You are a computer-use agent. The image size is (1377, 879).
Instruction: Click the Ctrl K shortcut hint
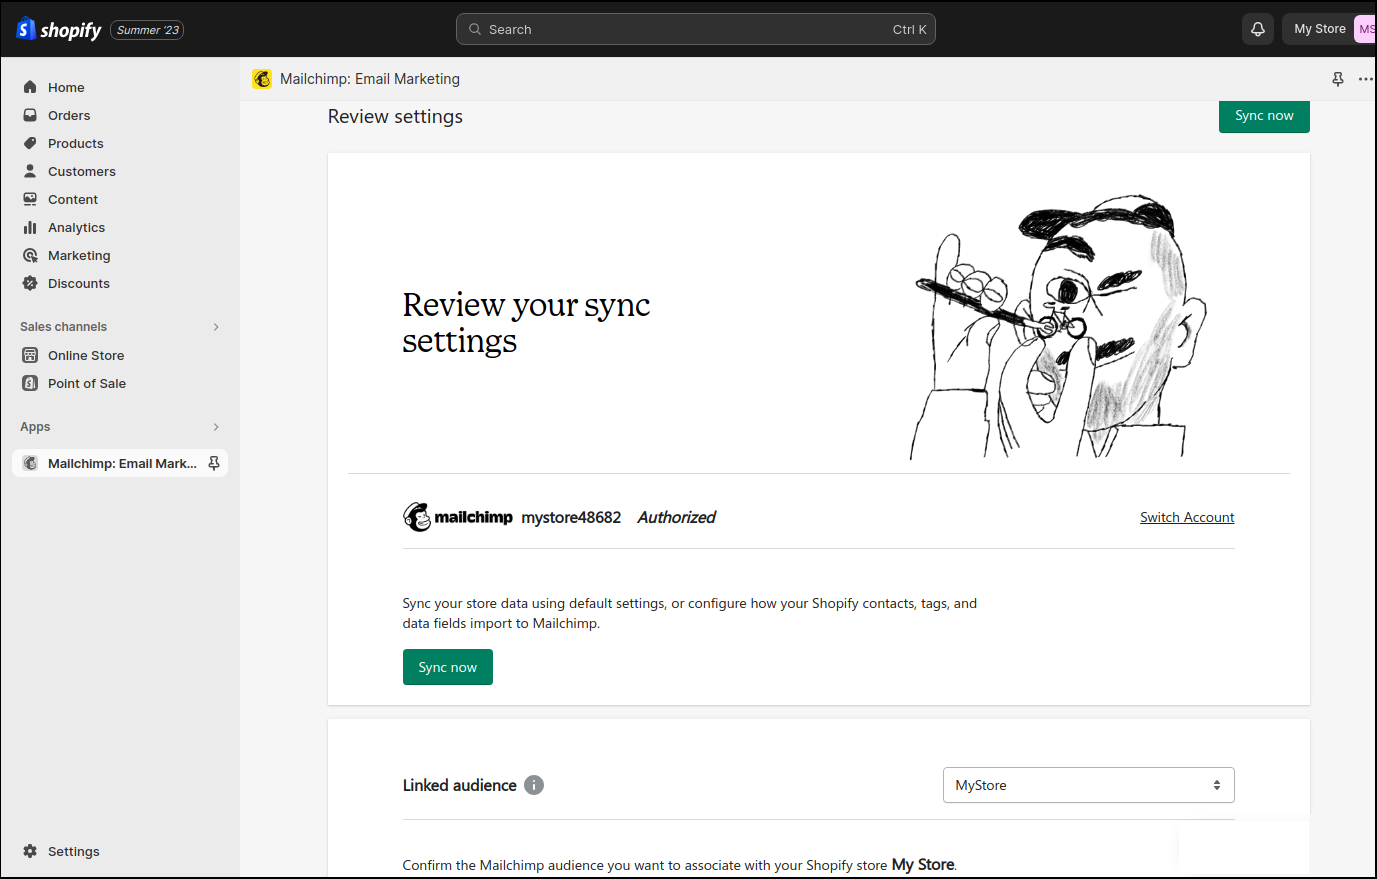910,29
